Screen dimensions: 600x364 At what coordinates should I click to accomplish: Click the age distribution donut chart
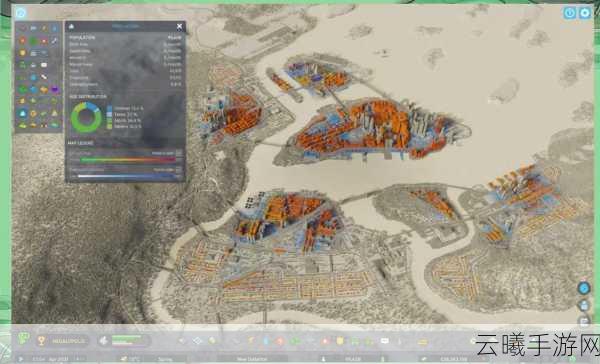coord(86,117)
